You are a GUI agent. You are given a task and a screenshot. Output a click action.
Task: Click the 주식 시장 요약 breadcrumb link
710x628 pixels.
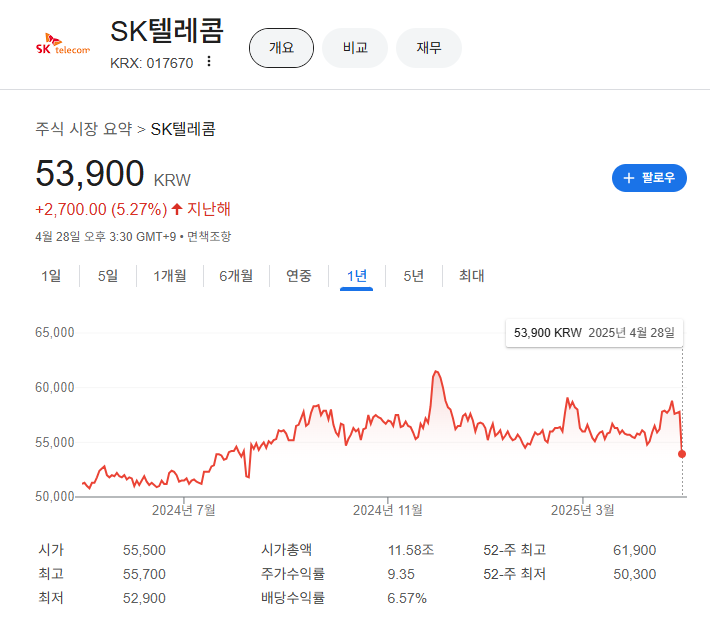(84, 129)
